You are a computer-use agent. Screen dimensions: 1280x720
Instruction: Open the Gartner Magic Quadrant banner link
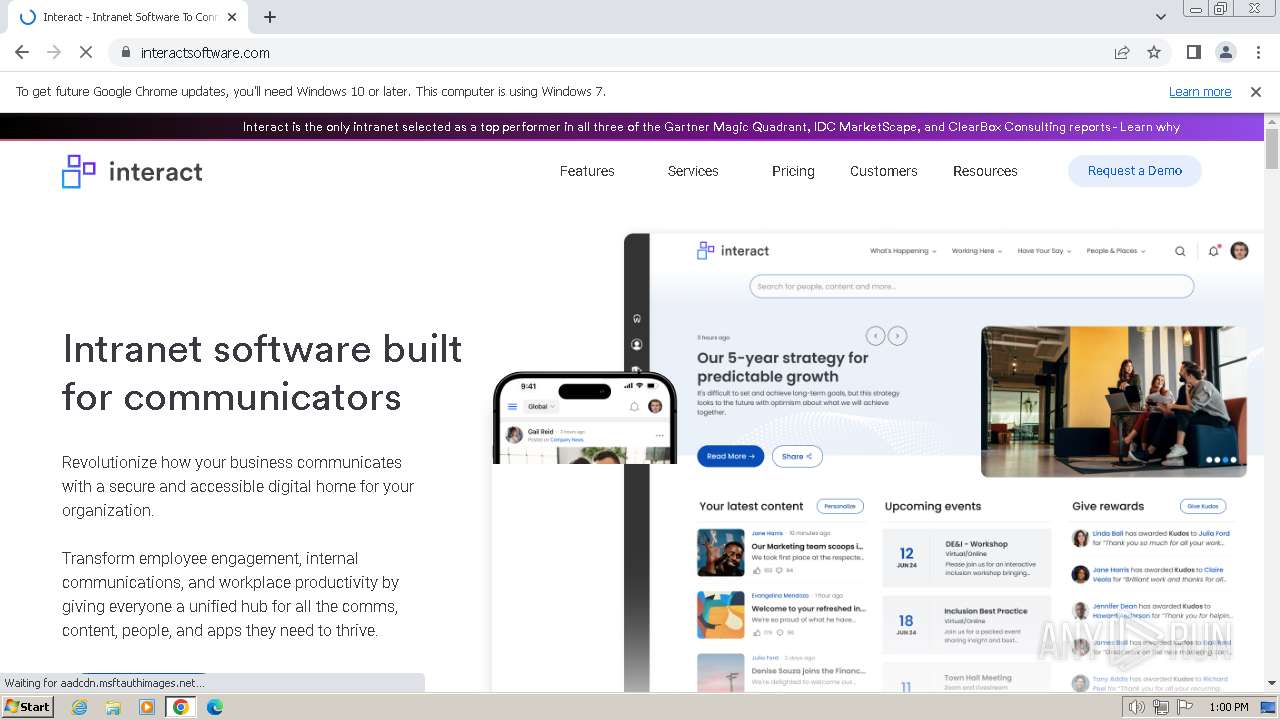click(x=711, y=127)
